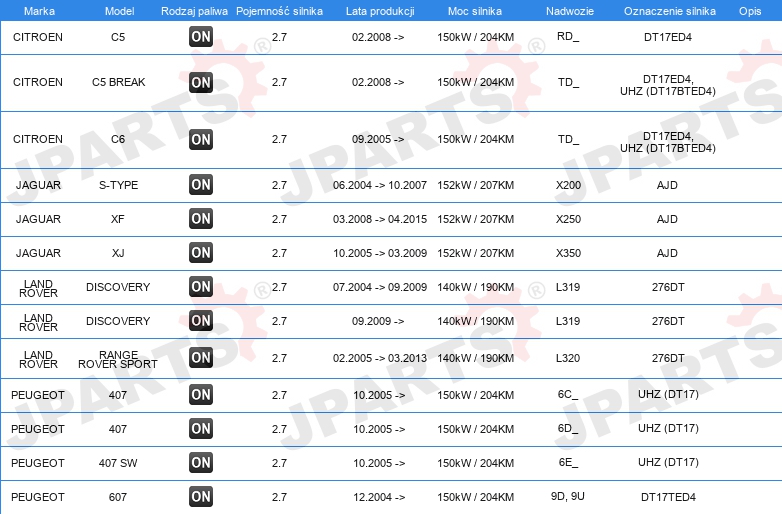Click the 6C_ body code cell
The height and width of the screenshot is (514, 782).
[568, 395]
